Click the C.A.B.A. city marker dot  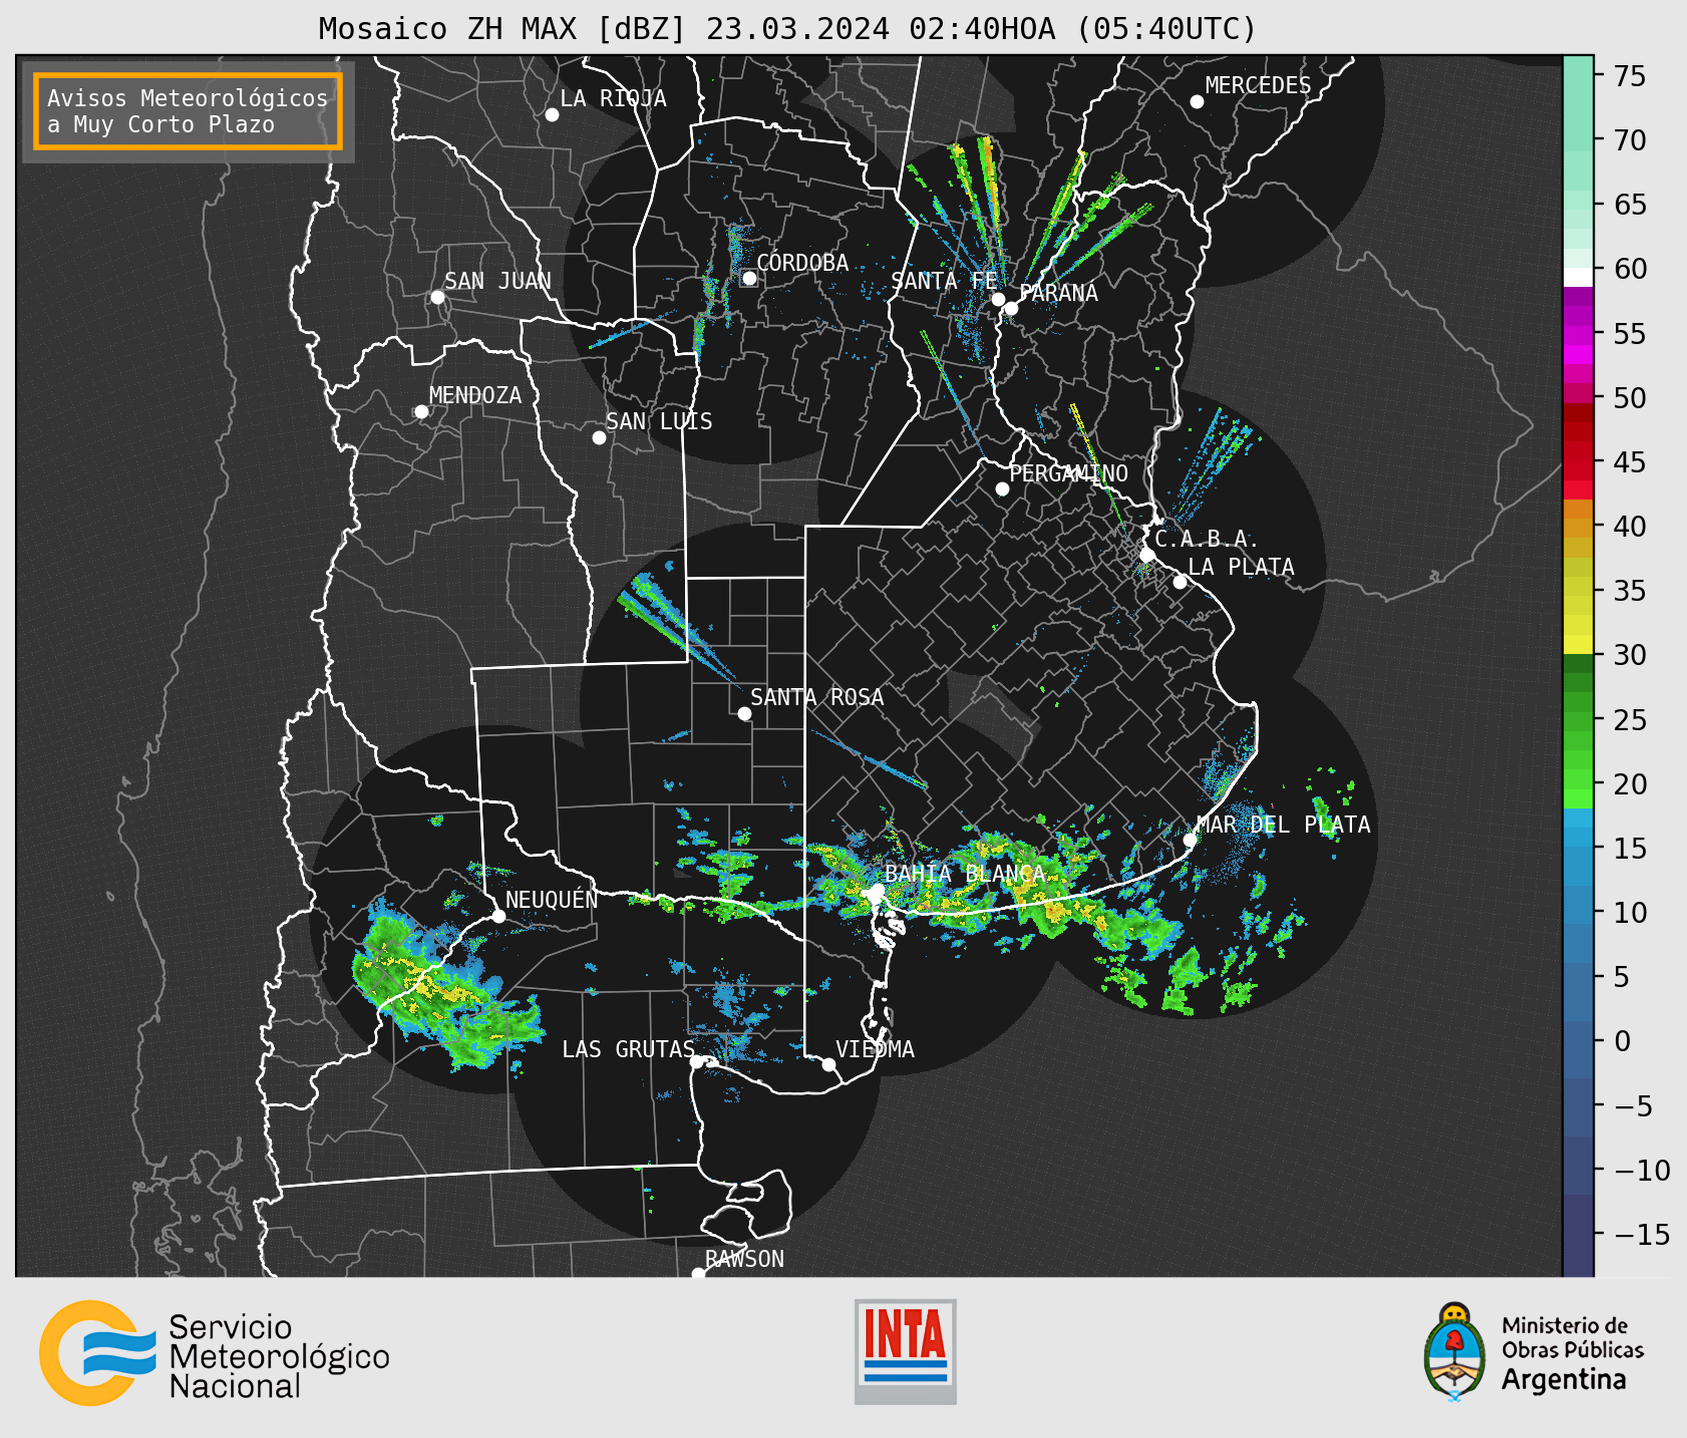(x=1148, y=555)
